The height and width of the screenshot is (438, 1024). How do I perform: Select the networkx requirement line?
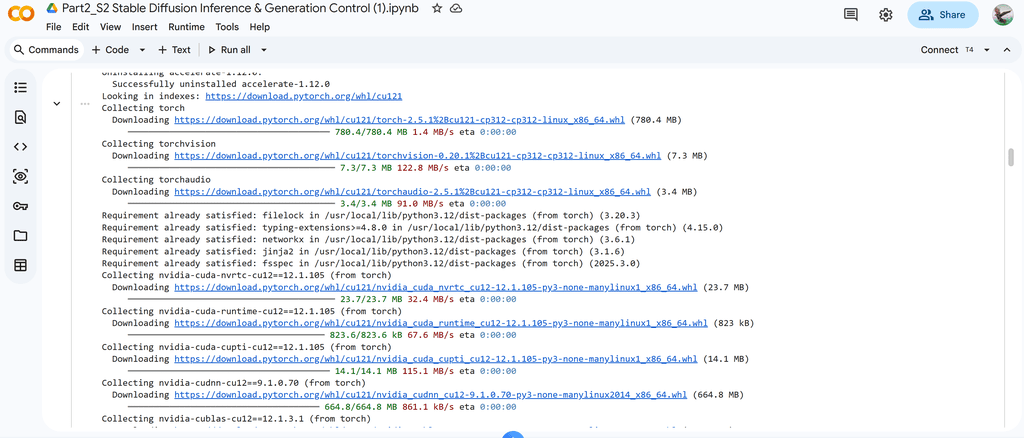[x=368, y=240]
